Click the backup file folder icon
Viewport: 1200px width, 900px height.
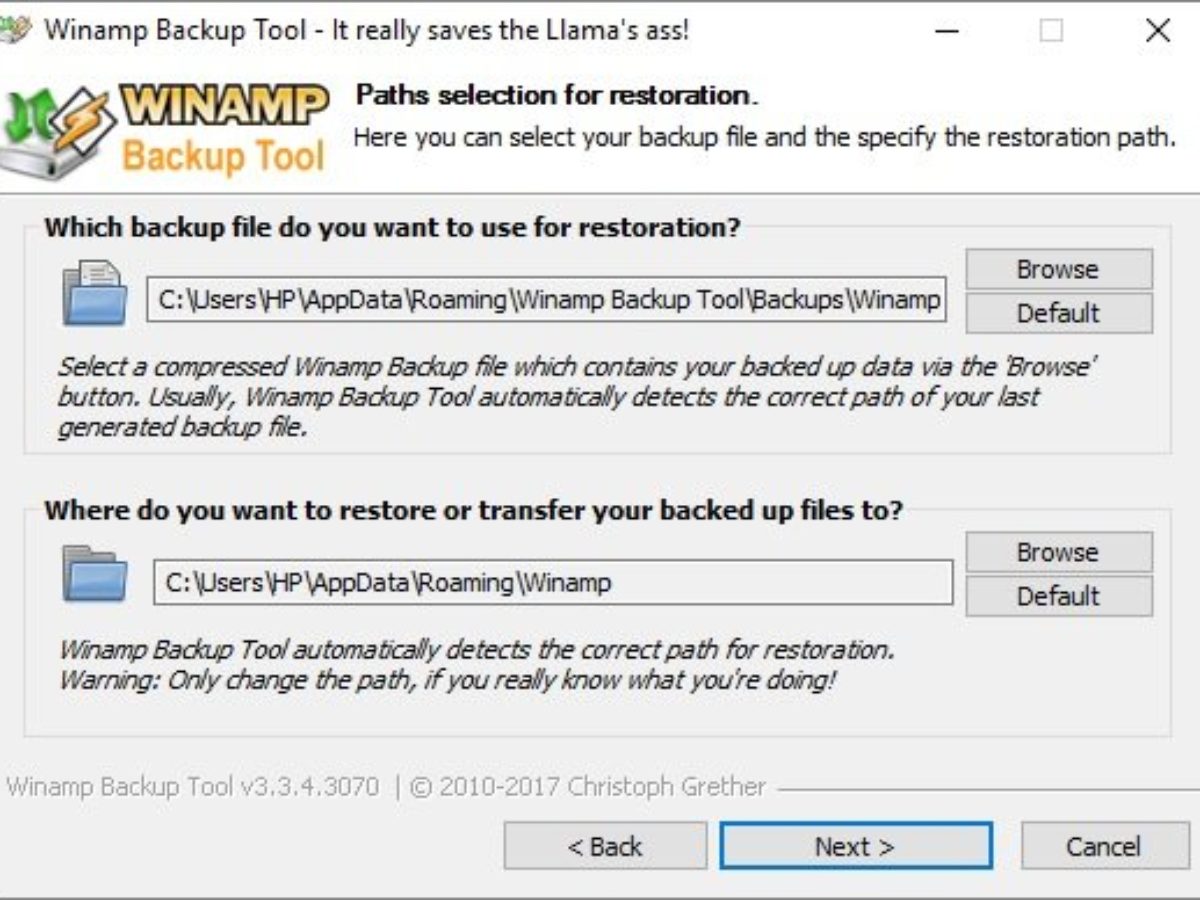click(x=94, y=293)
